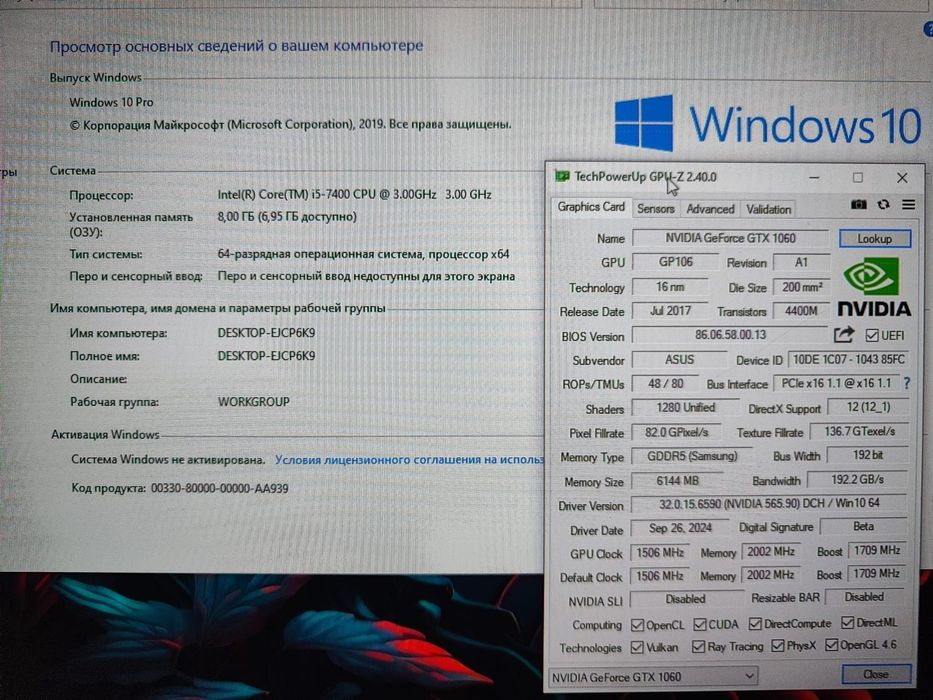Click the Bandwidth field 192.2 GB/s

click(857, 479)
